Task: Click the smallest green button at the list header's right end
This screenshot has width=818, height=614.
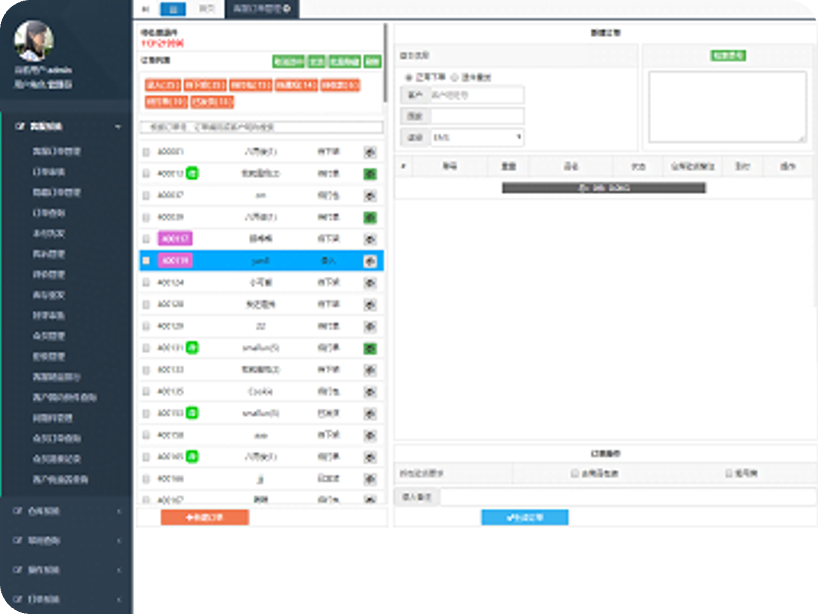Action: point(372,61)
